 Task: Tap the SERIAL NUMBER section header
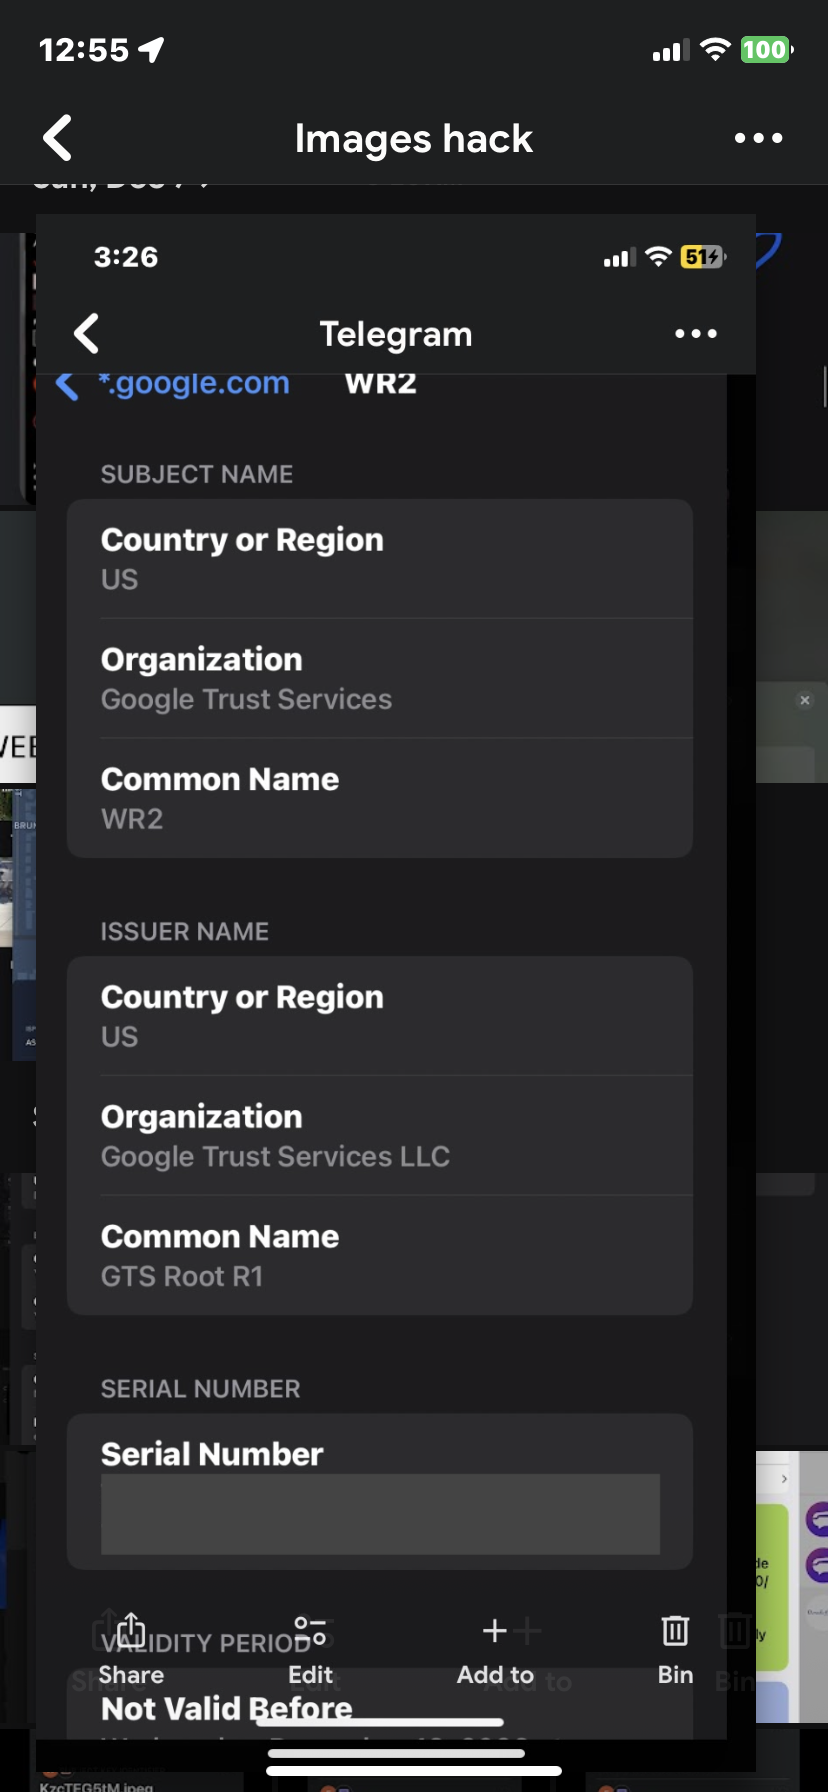pyautogui.click(x=201, y=1388)
